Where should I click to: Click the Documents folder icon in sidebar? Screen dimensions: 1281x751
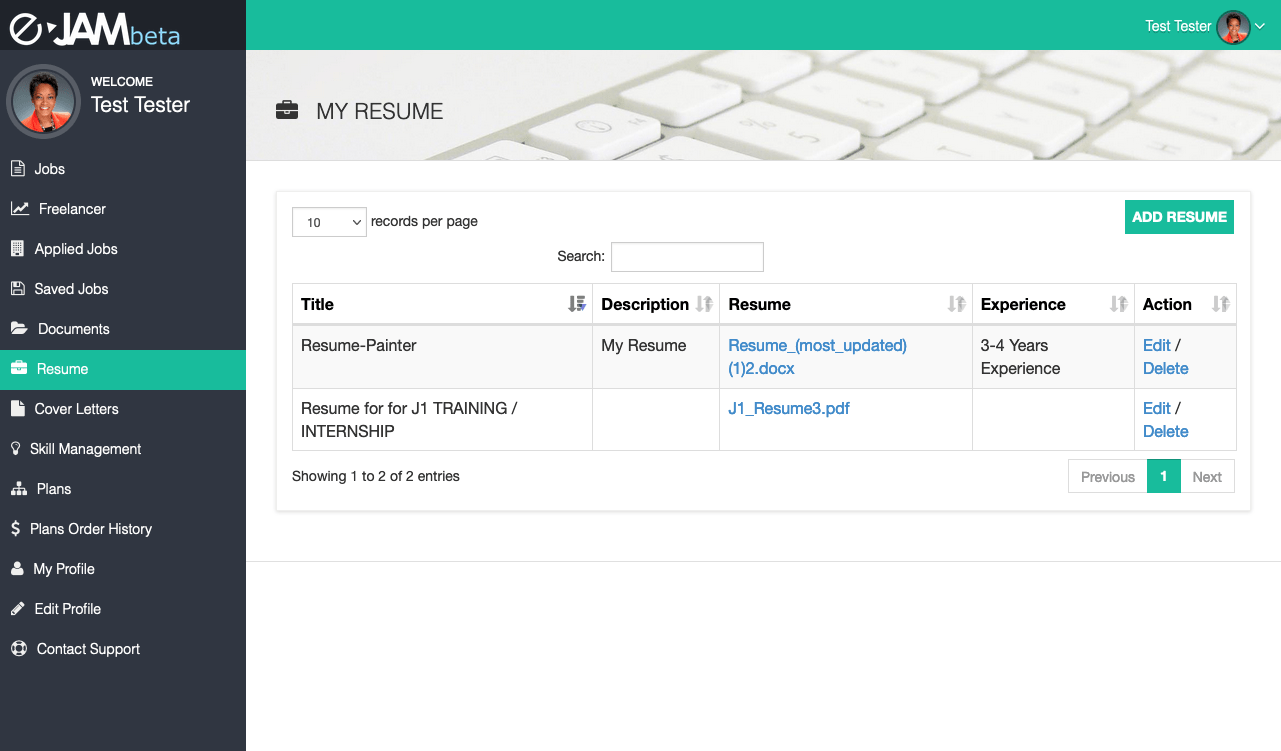click(x=19, y=329)
